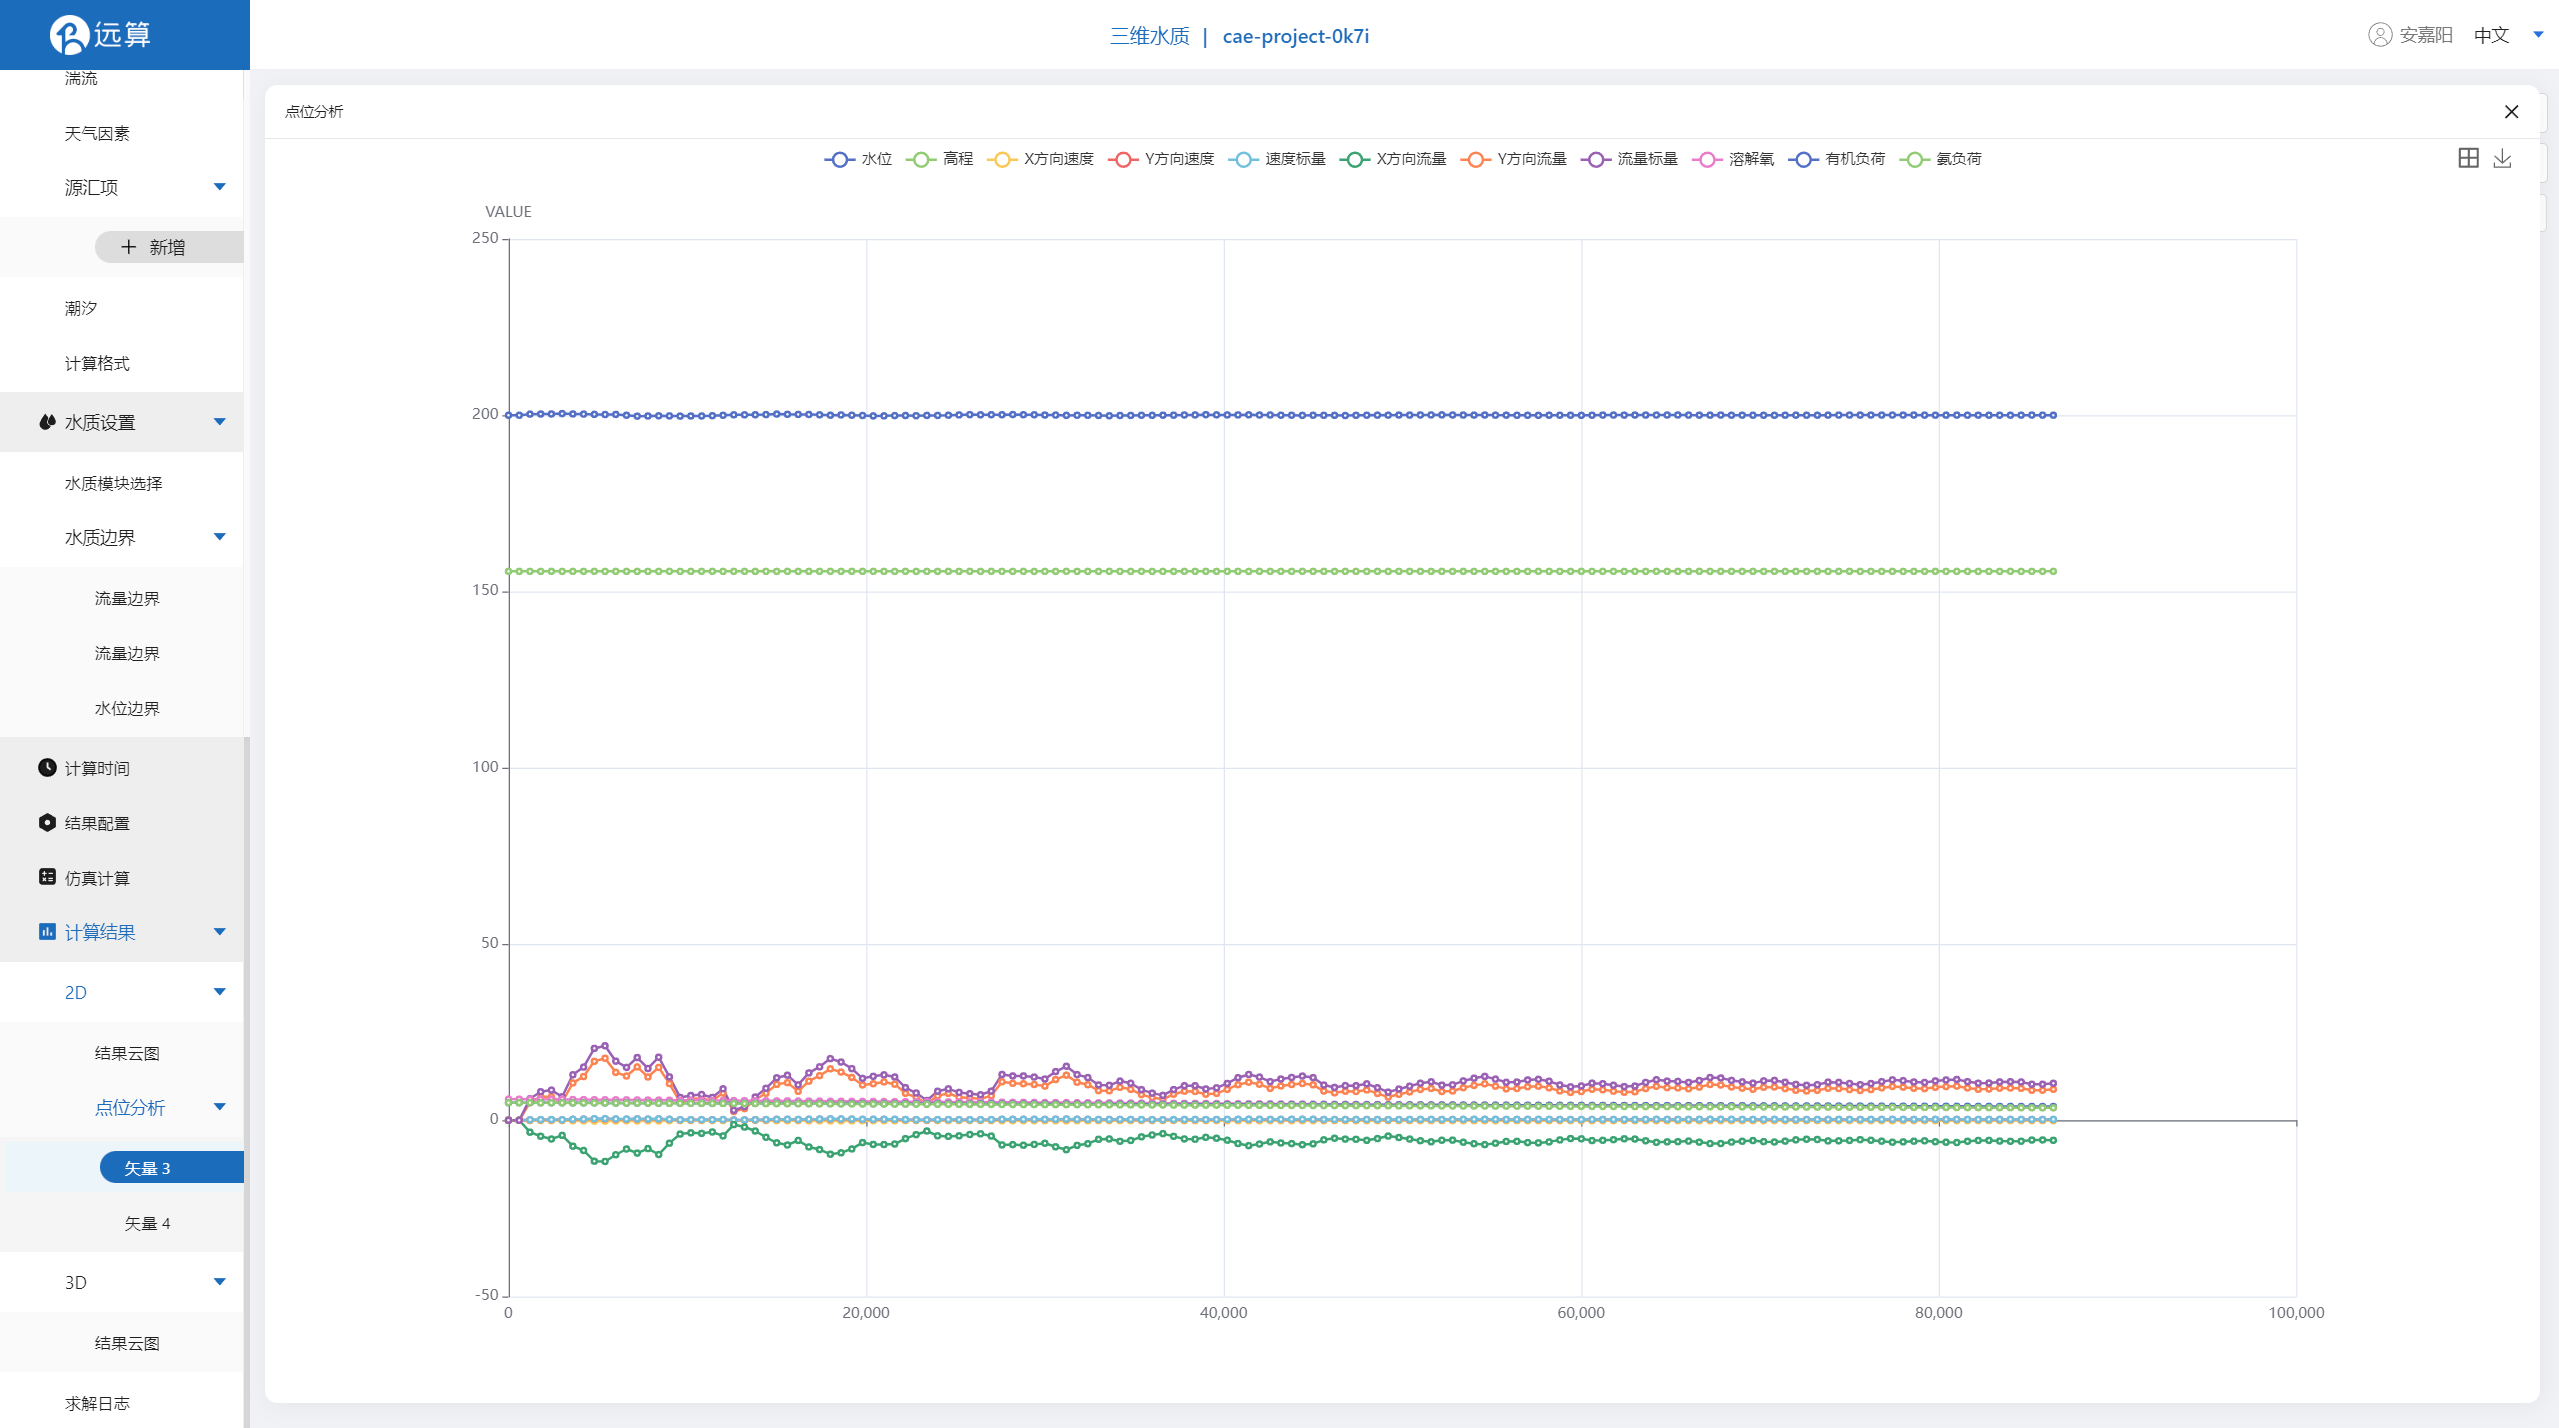Collapse the 水质边界 section arrow
Image resolution: width=2559 pixels, height=1428 pixels.
[220, 537]
